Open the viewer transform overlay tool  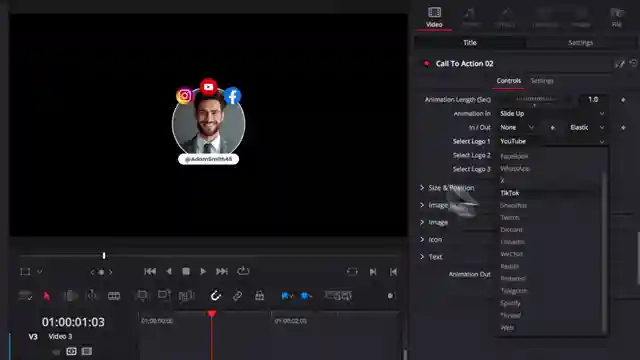pos(25,272)
